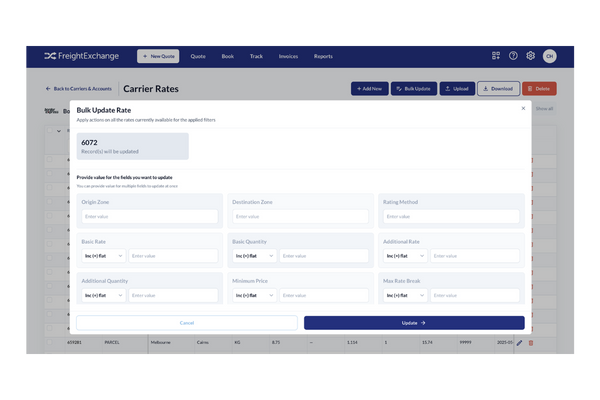The width and height of the screenshot is (600, 400).
Task: Click the red Delete button
Action: [539, 88]
